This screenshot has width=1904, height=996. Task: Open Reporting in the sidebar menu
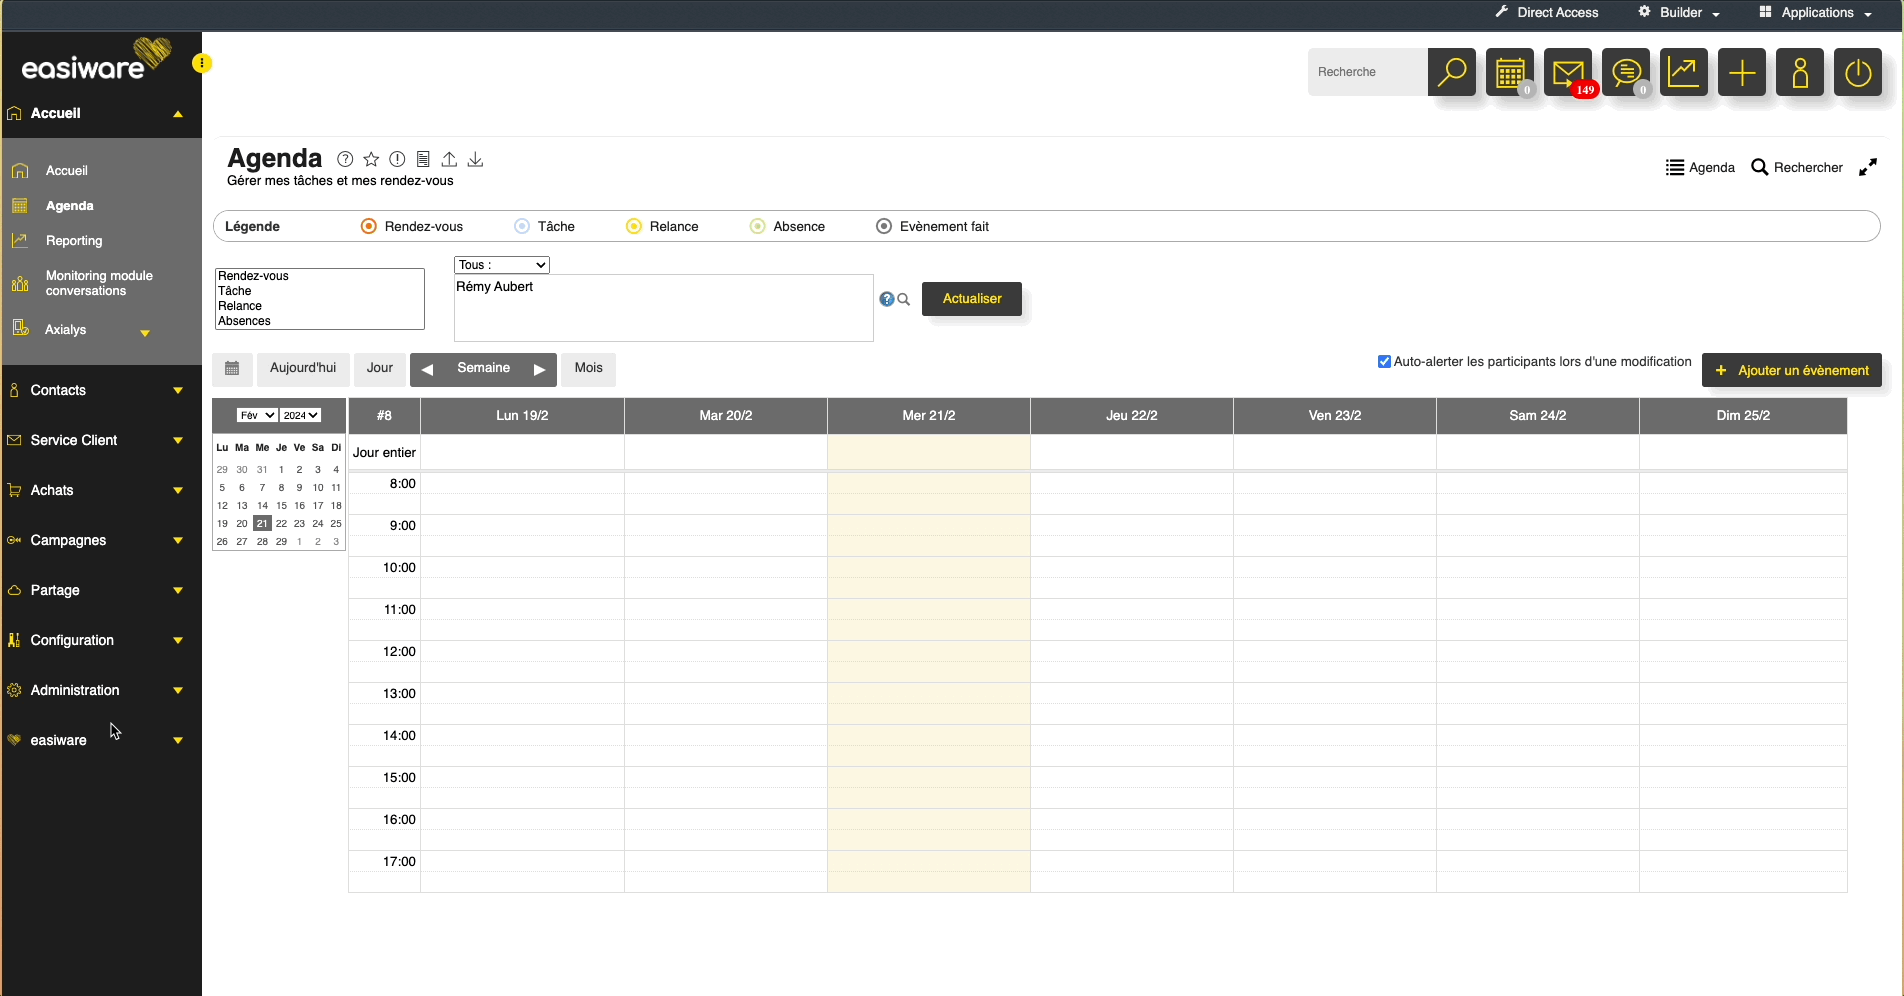(x=74, y=241)
